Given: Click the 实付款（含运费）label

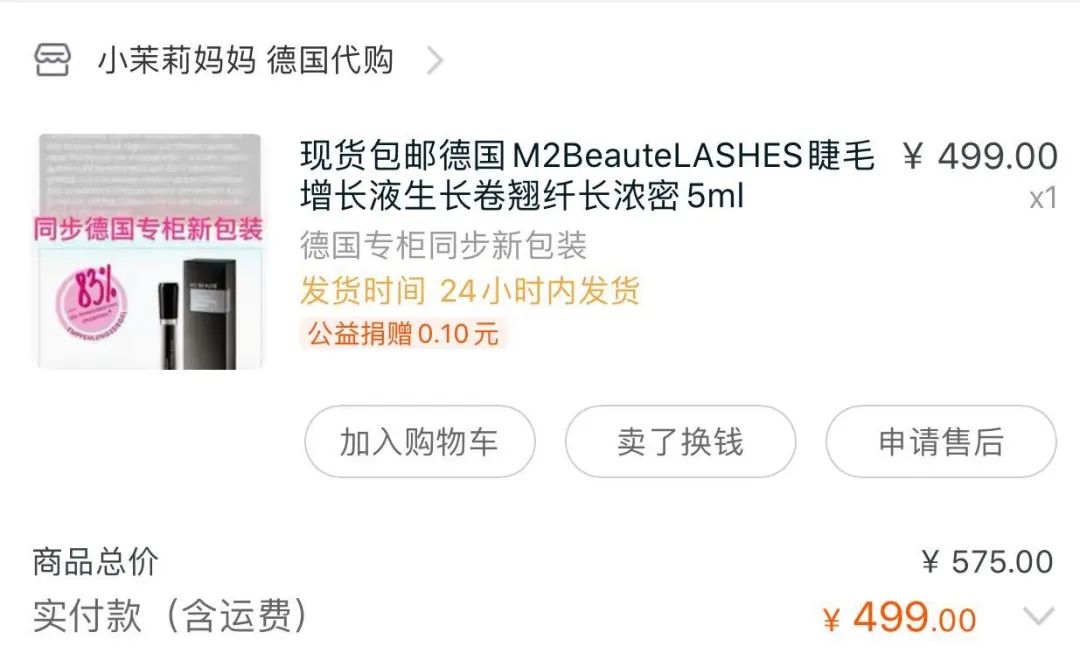Looking at the screenshot, I should coord(170,615).
